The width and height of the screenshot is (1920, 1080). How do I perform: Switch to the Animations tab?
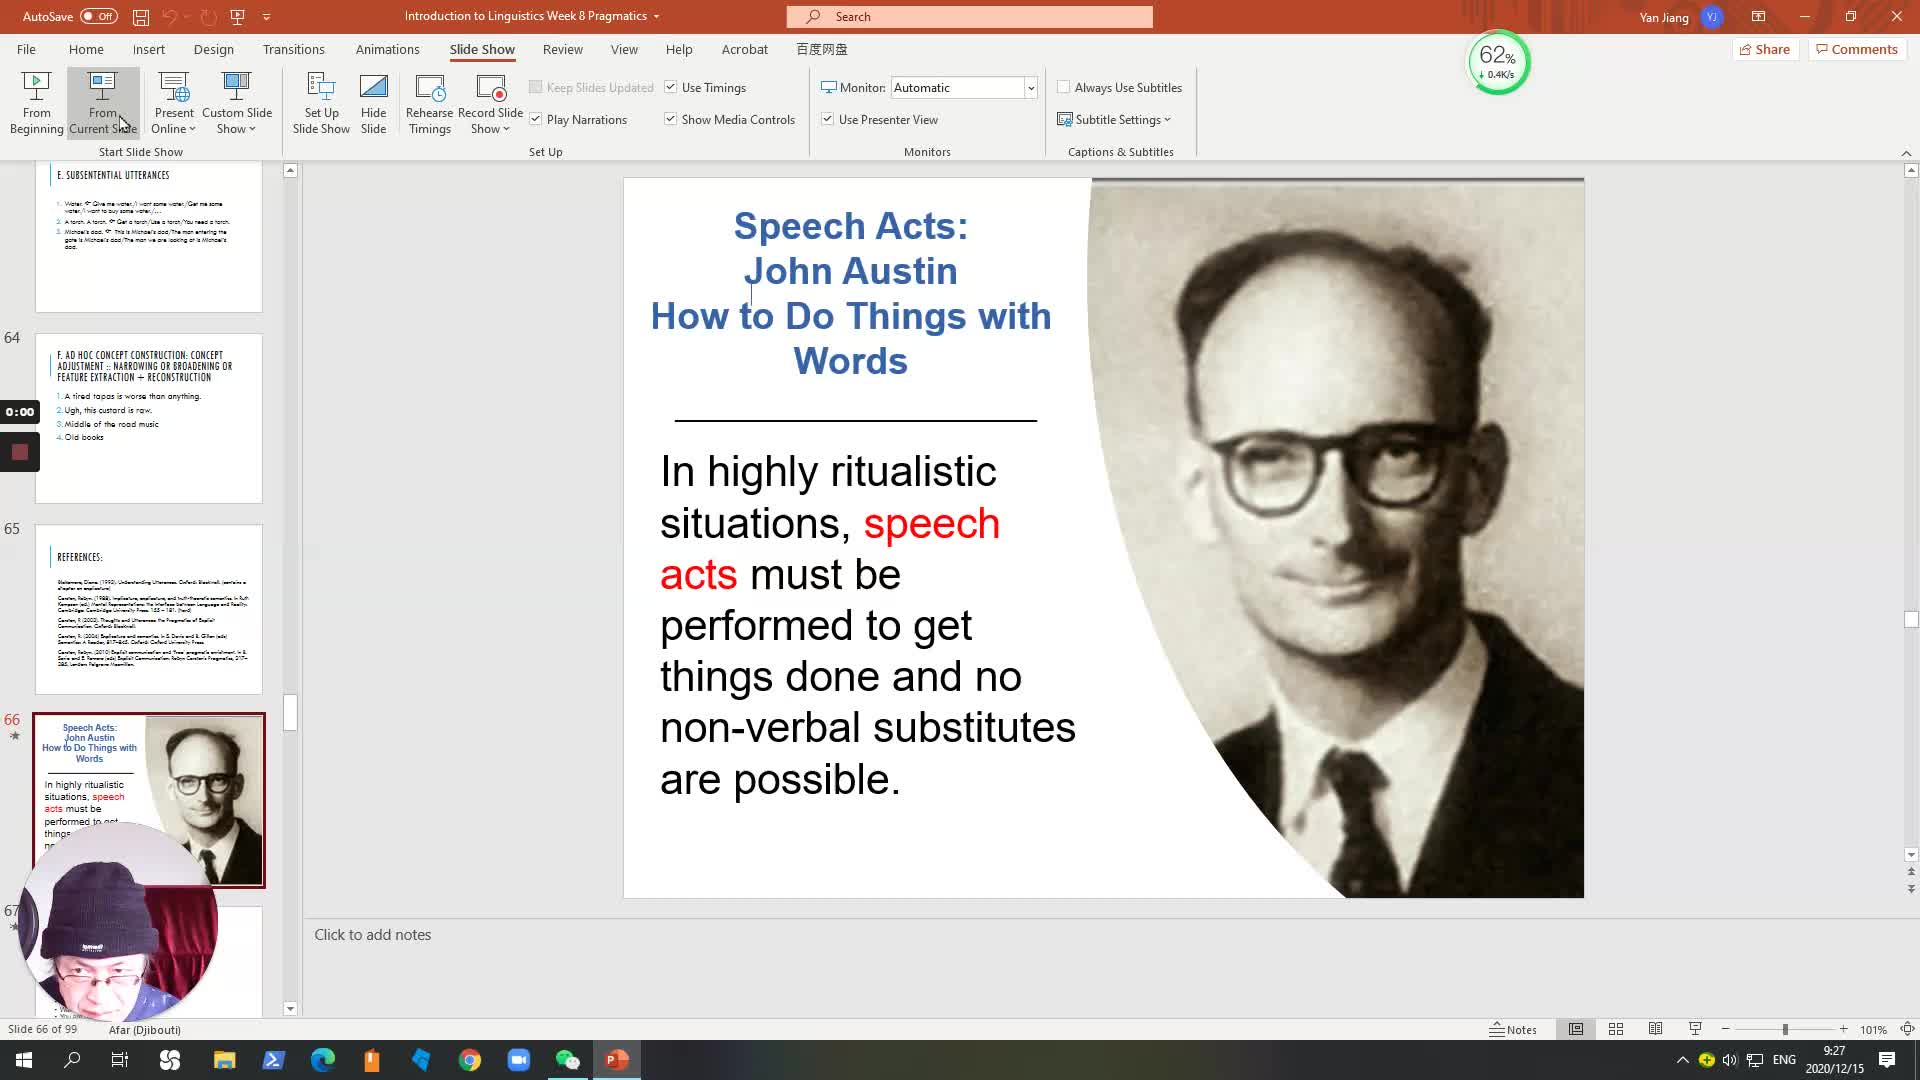387,49
